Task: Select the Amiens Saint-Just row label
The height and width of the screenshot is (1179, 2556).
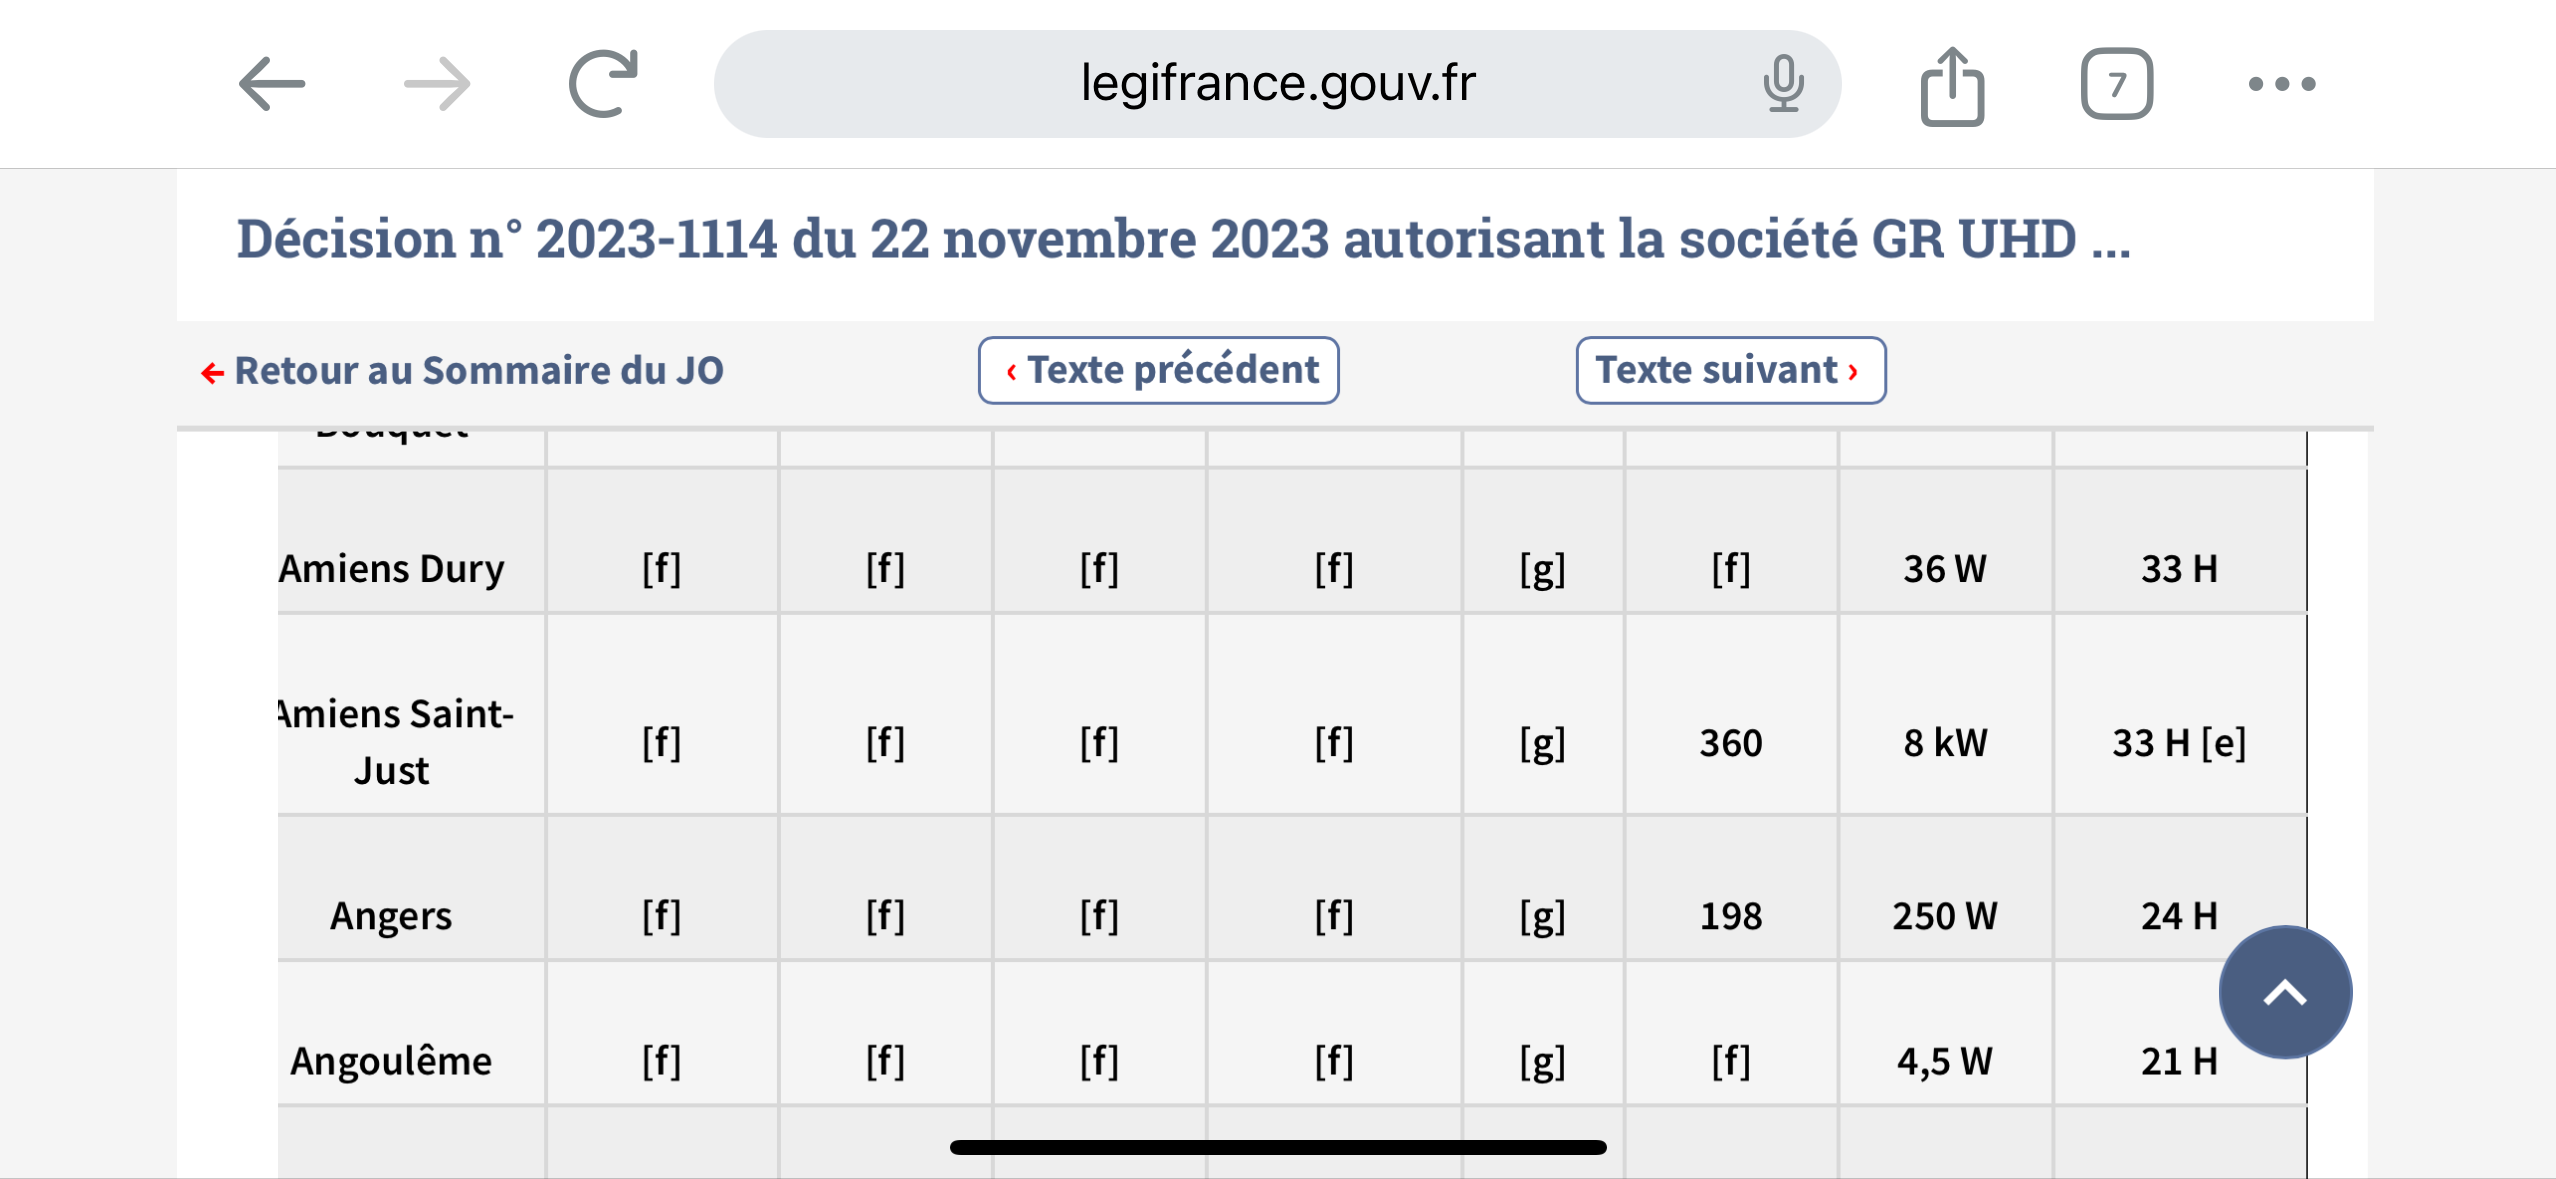Action: coord(395,741)
